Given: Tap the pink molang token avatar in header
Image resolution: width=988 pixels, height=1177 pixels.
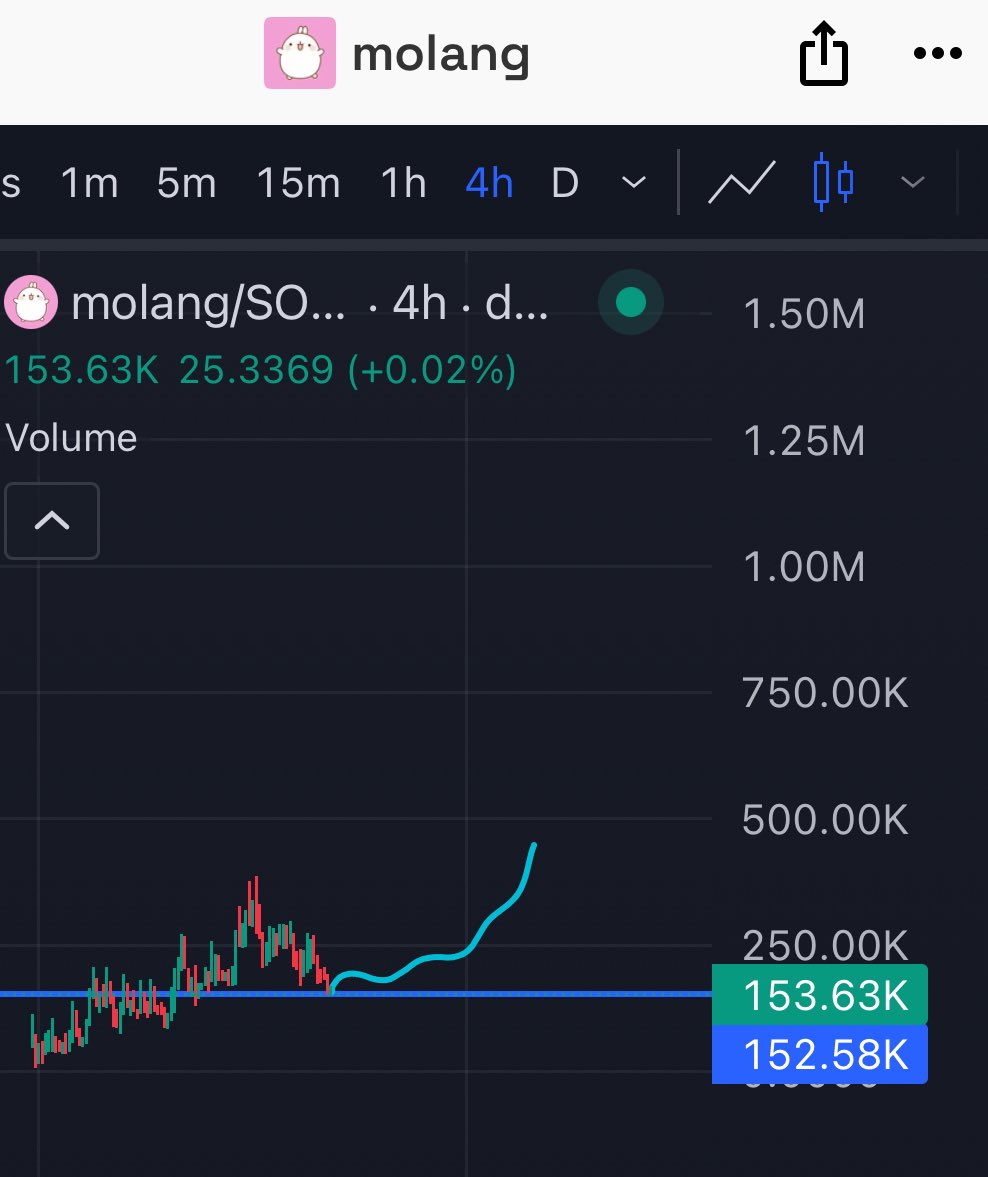Looking at the screenshot, I should (x=300, y=53).
